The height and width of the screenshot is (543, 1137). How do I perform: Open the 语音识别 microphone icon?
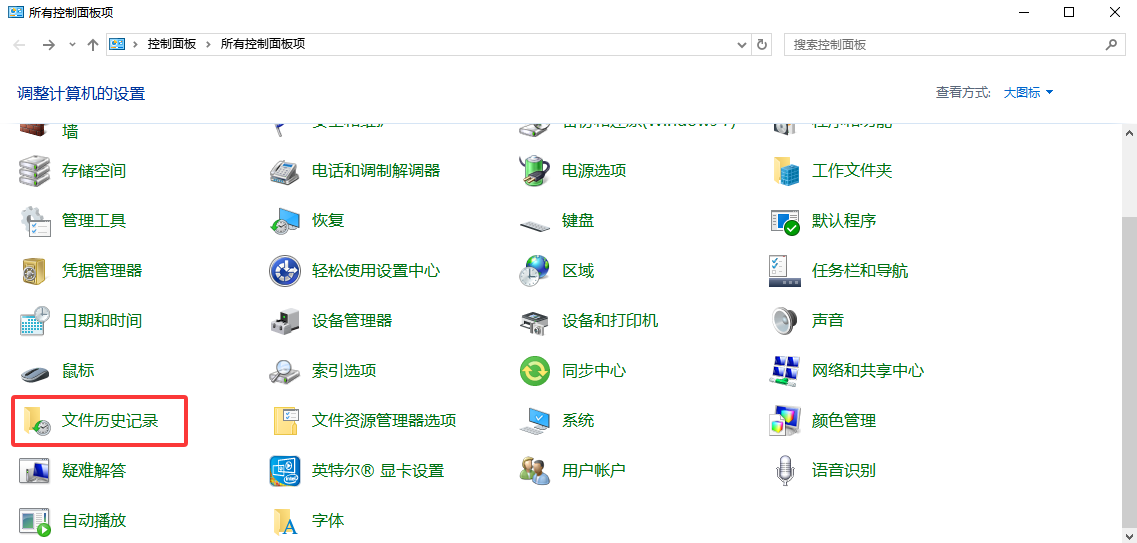[x=785, y=471]
